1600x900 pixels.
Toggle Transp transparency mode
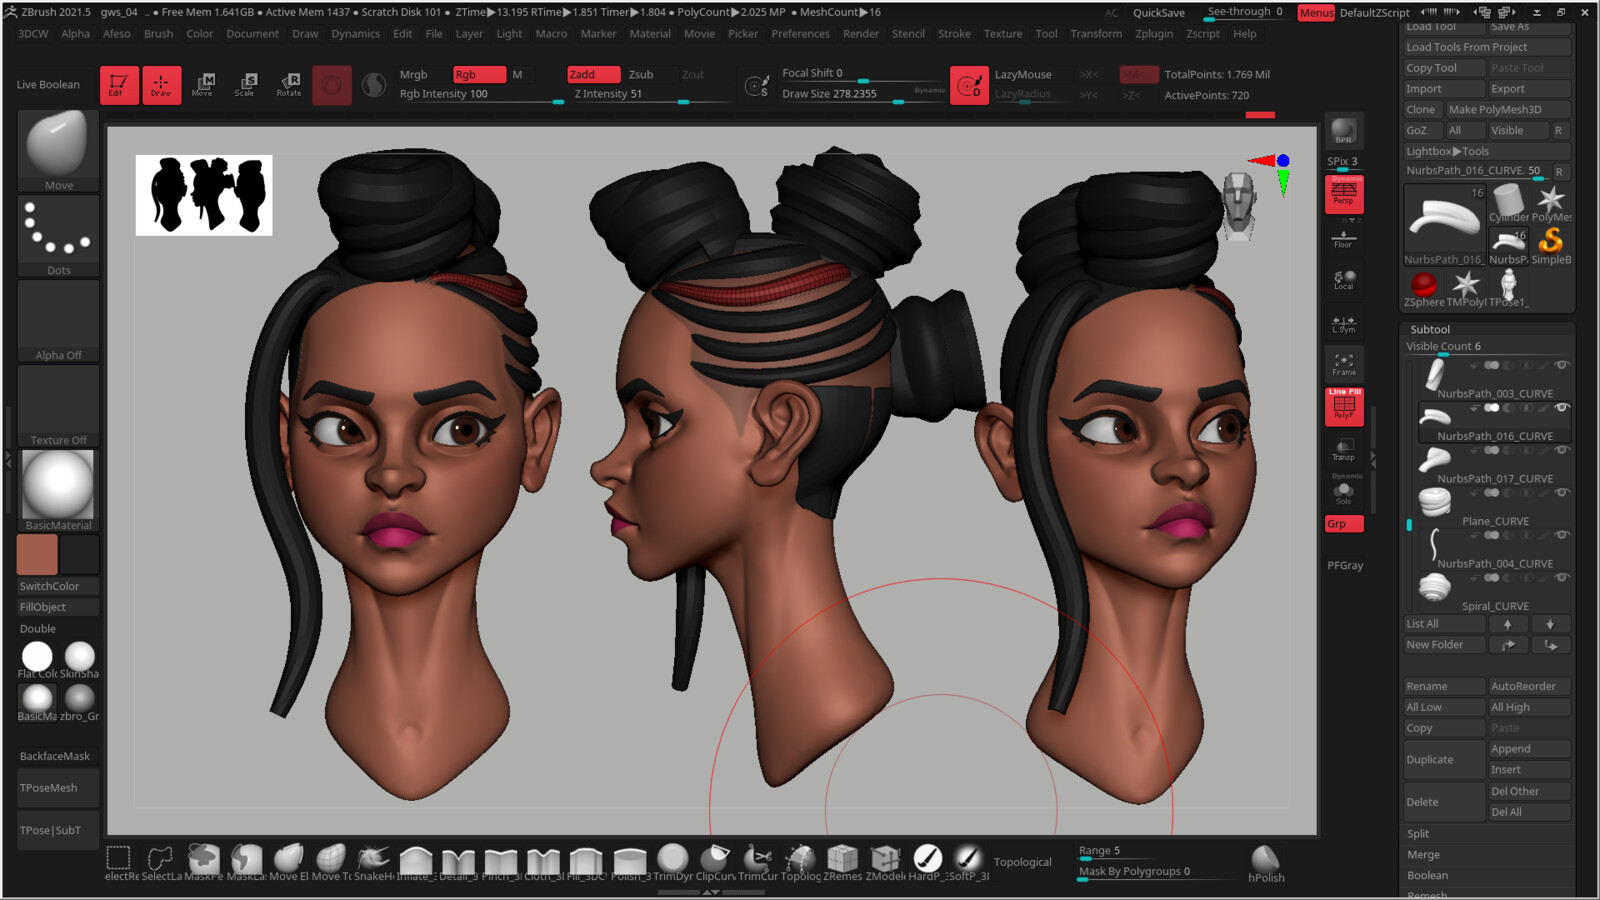(x=1344, y=450)
